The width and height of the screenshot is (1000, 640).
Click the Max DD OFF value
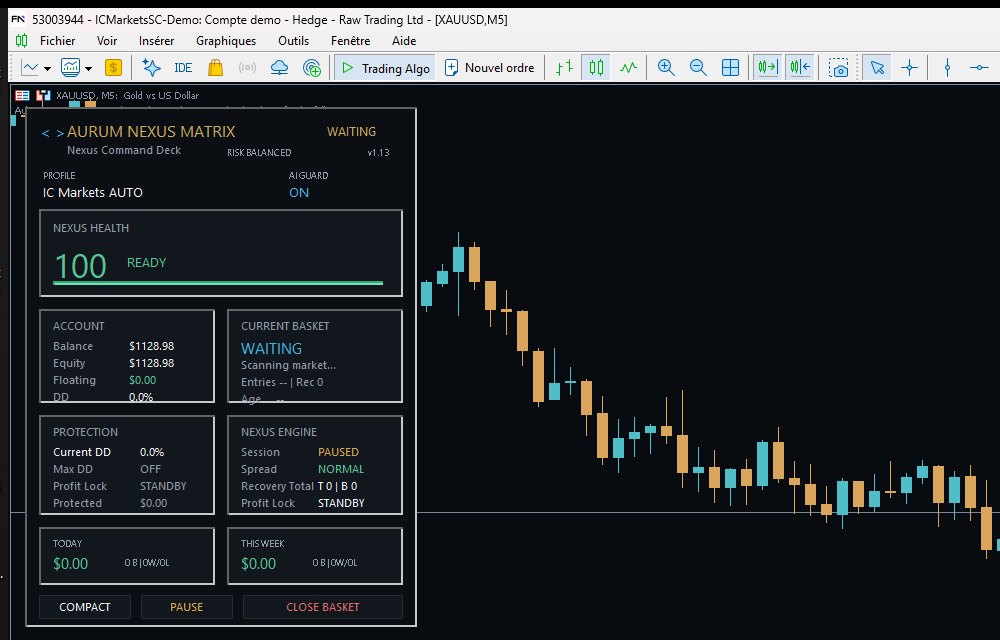tap(151, 469)
